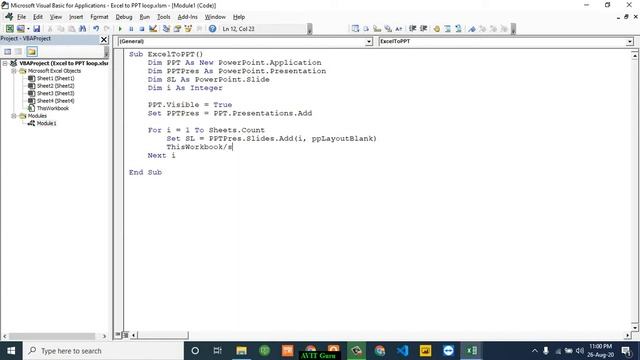The image size is (640, 360).
Task: Collapse the Modules folder
Action: (13, 116)
